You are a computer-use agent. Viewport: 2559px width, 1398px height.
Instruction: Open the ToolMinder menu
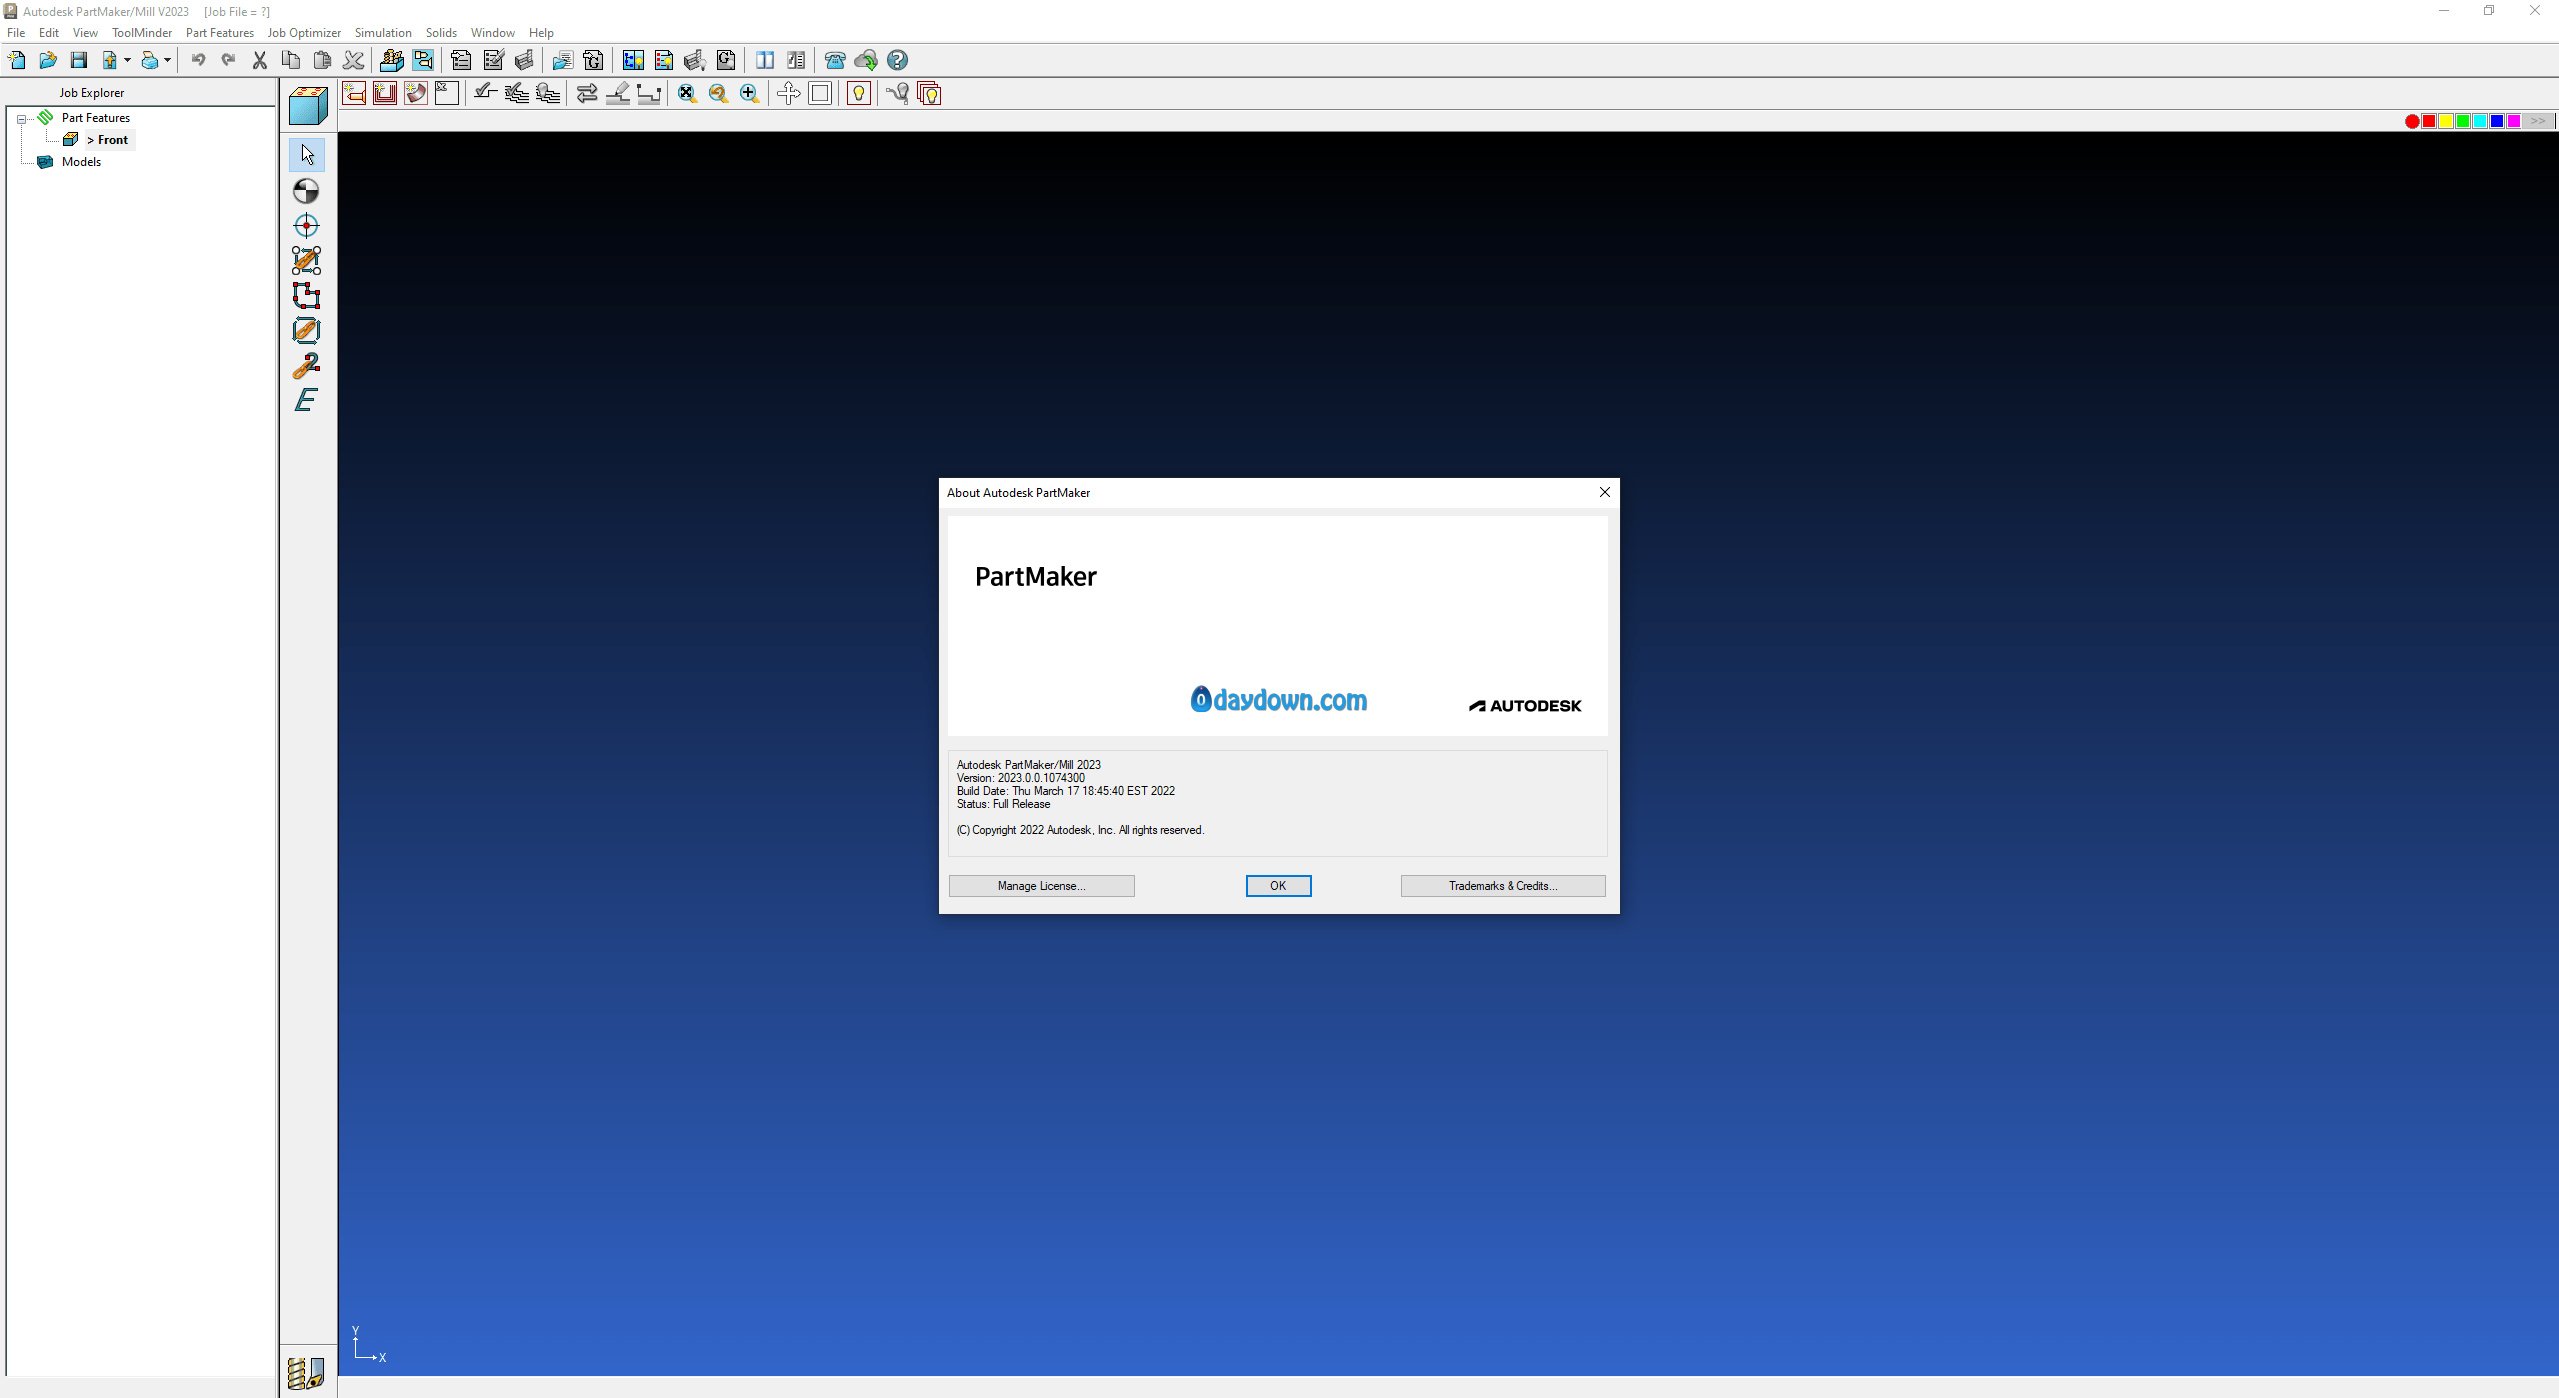pos(142,33)
